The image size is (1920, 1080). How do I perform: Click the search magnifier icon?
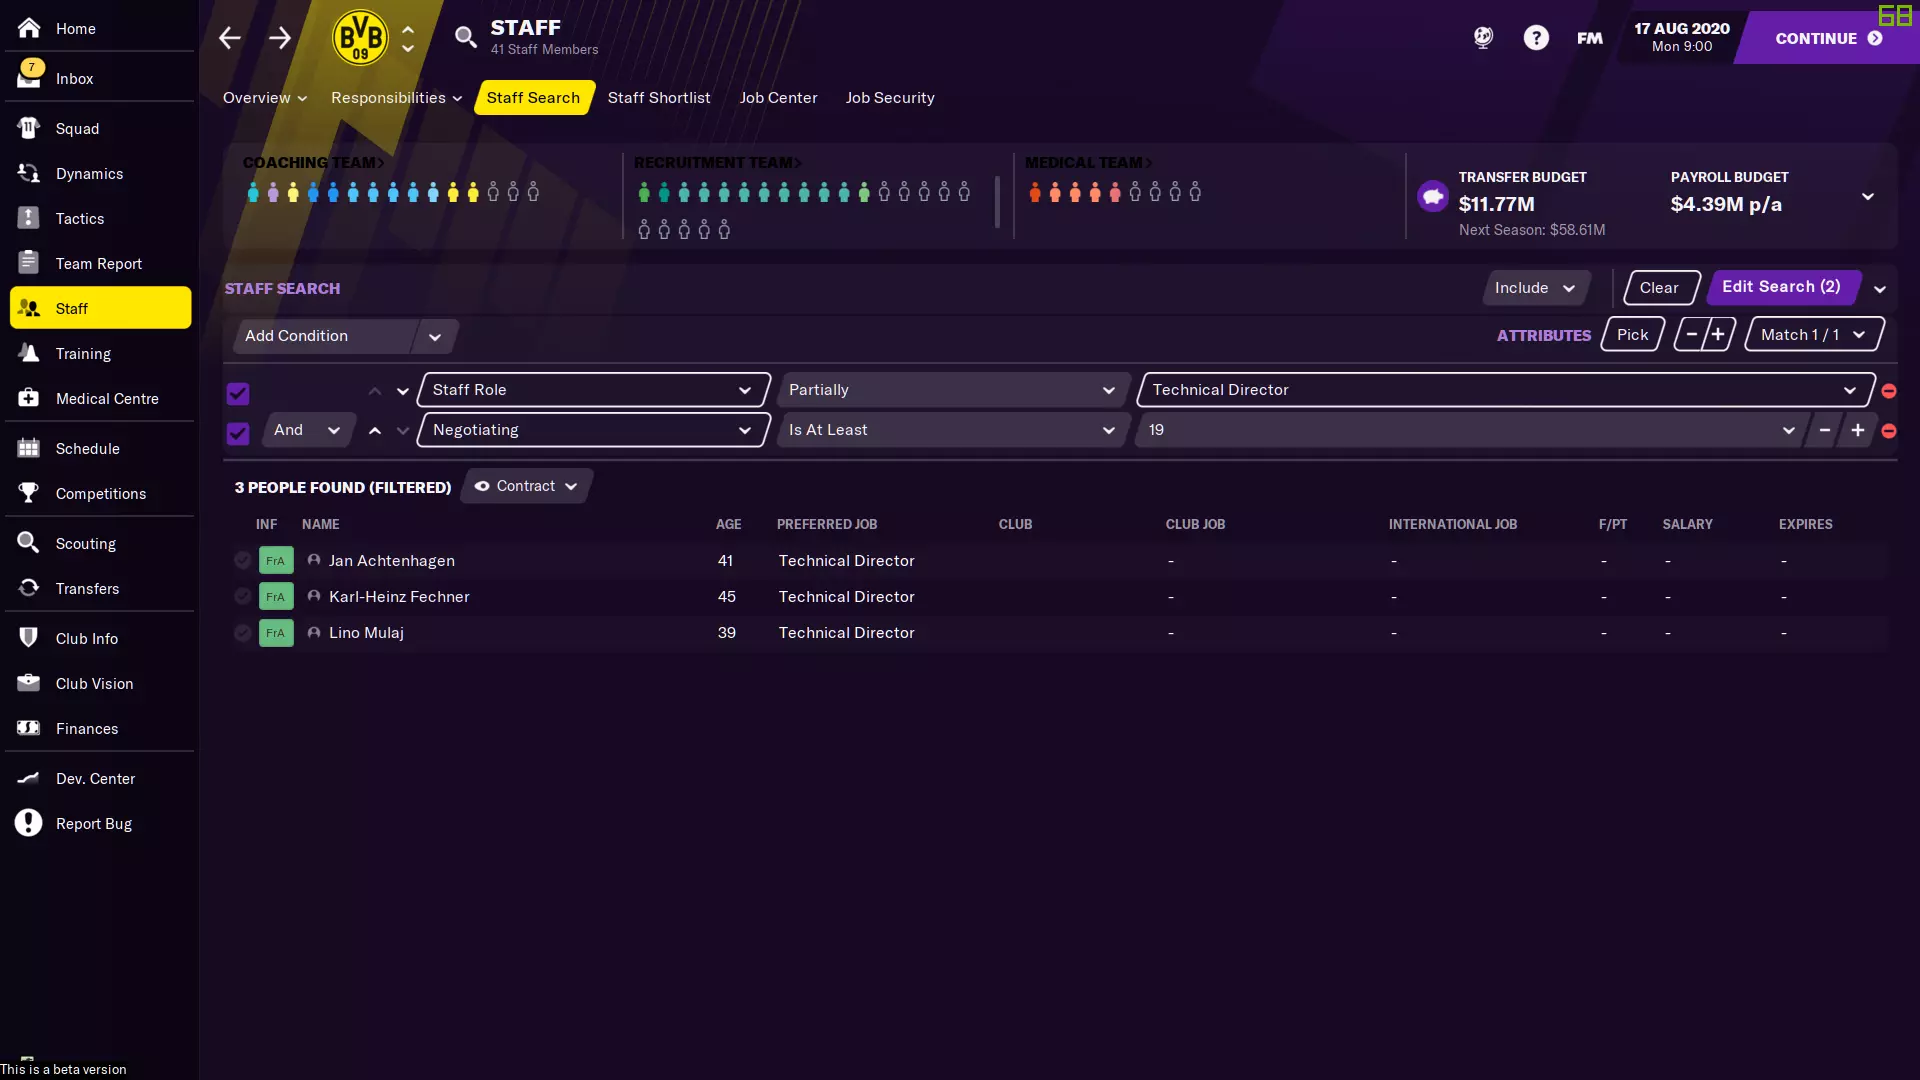465,38
